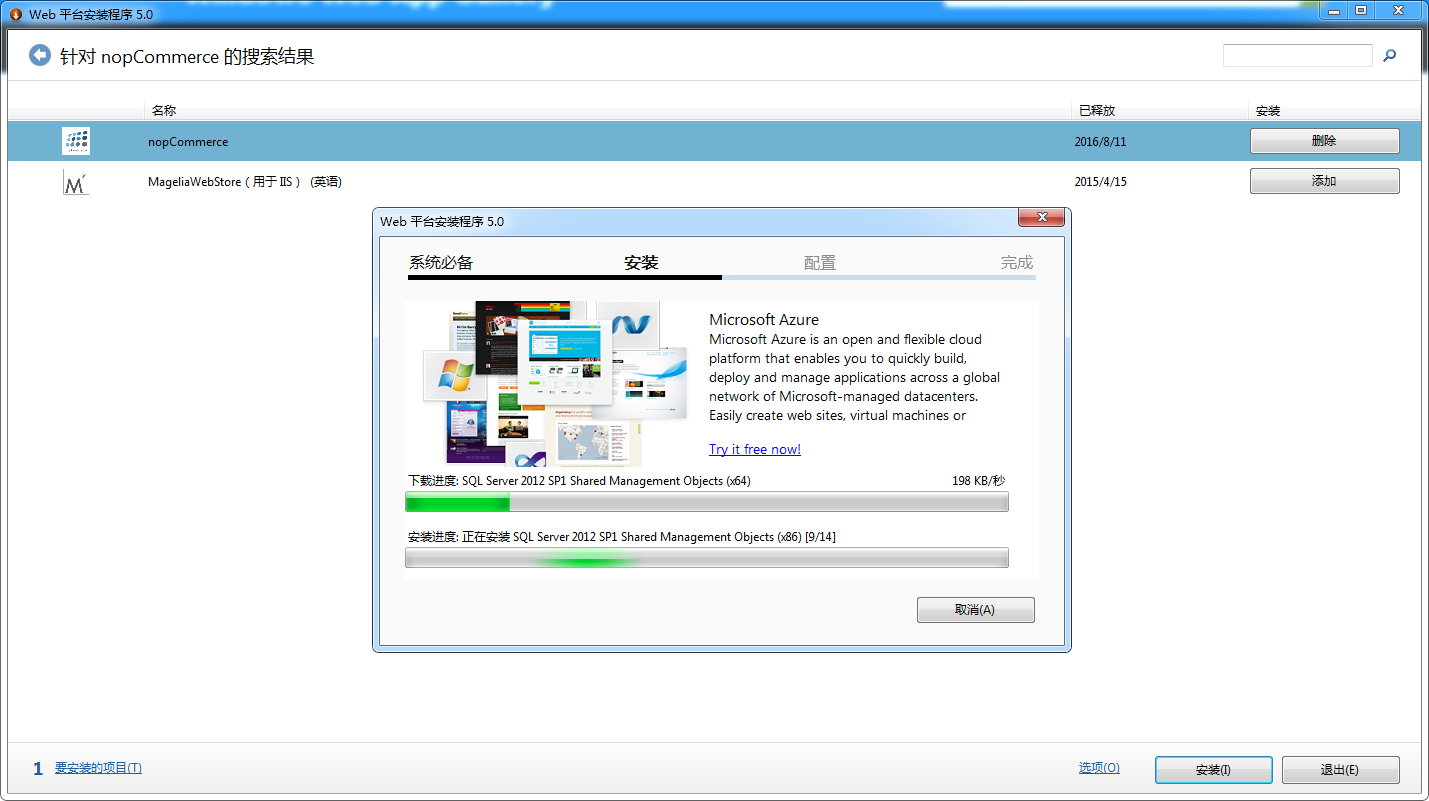1429x801 pixels.
Task: Click the blue back arrow icon
Action: [x=40, y=56]
